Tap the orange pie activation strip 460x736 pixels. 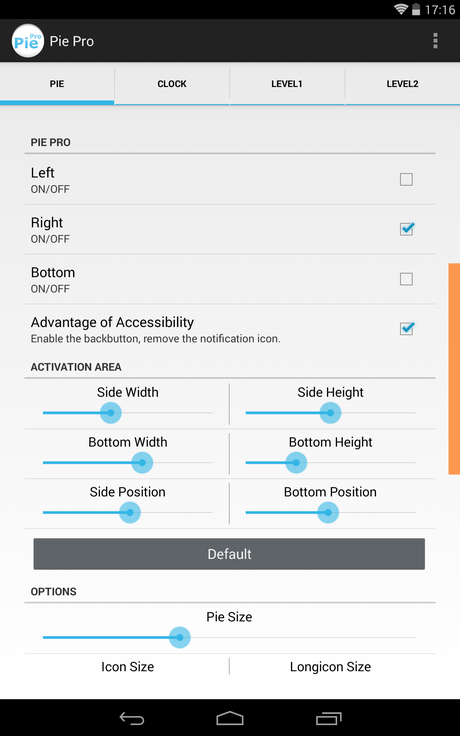click(454, 368)
